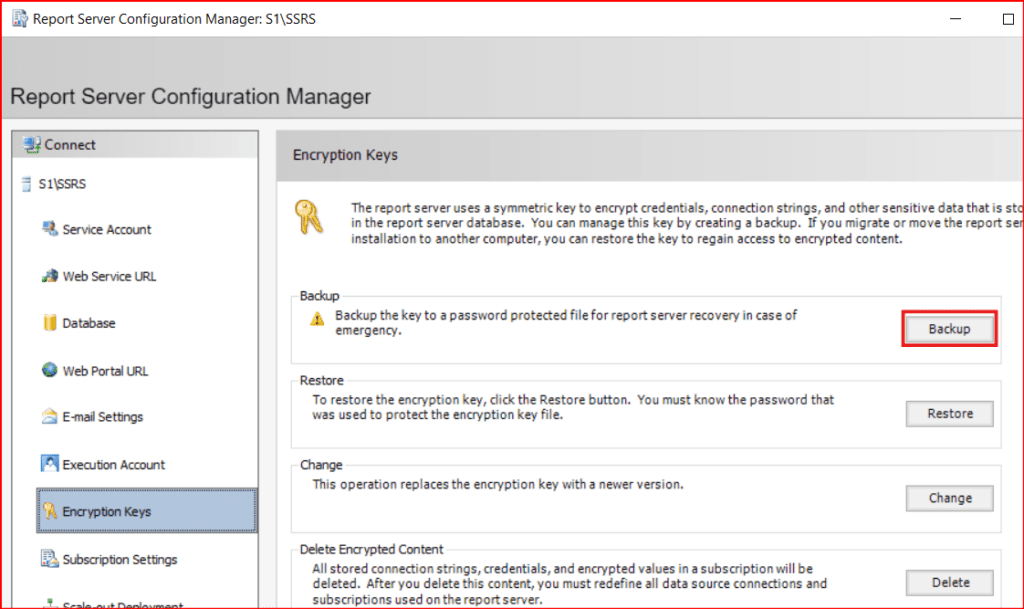Click the Web Portal URL globe icon
Image resolution: width=1024 pixels, height=609 pixels.
click(50, 370)
